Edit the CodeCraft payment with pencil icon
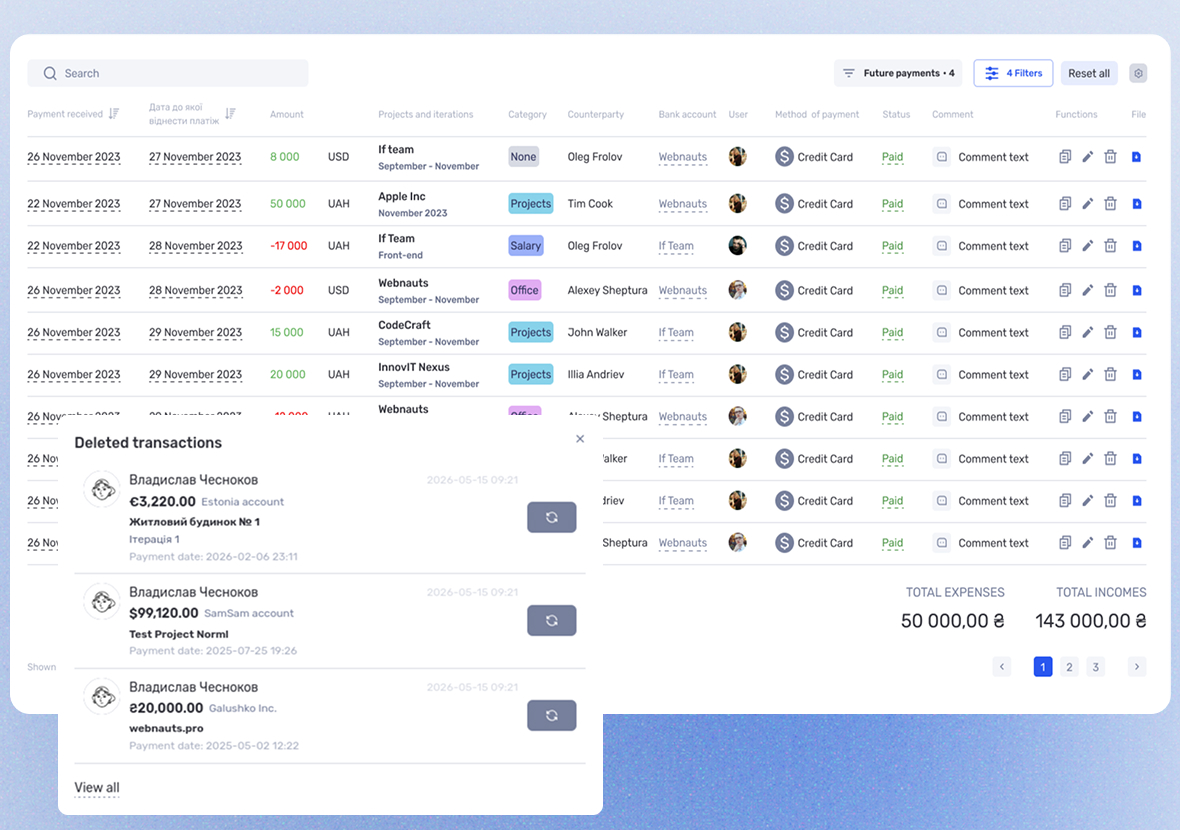The height and width of the screenshot is (830, 1180). (1087, 332)
